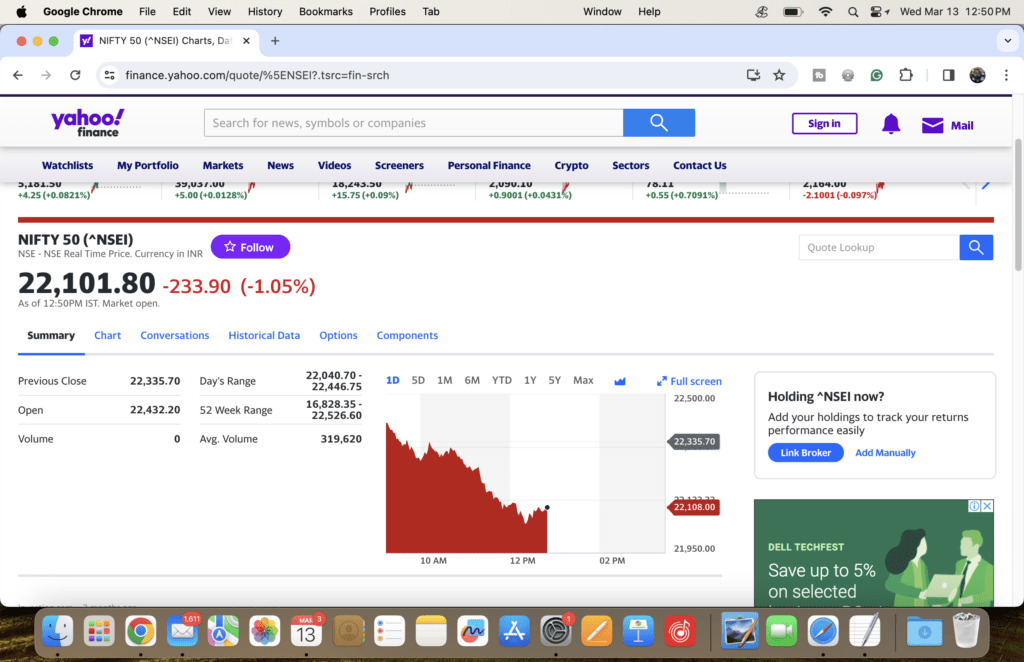Open the notifications bell
Screen dimensions: 1024x662
(x=891, y=124)
